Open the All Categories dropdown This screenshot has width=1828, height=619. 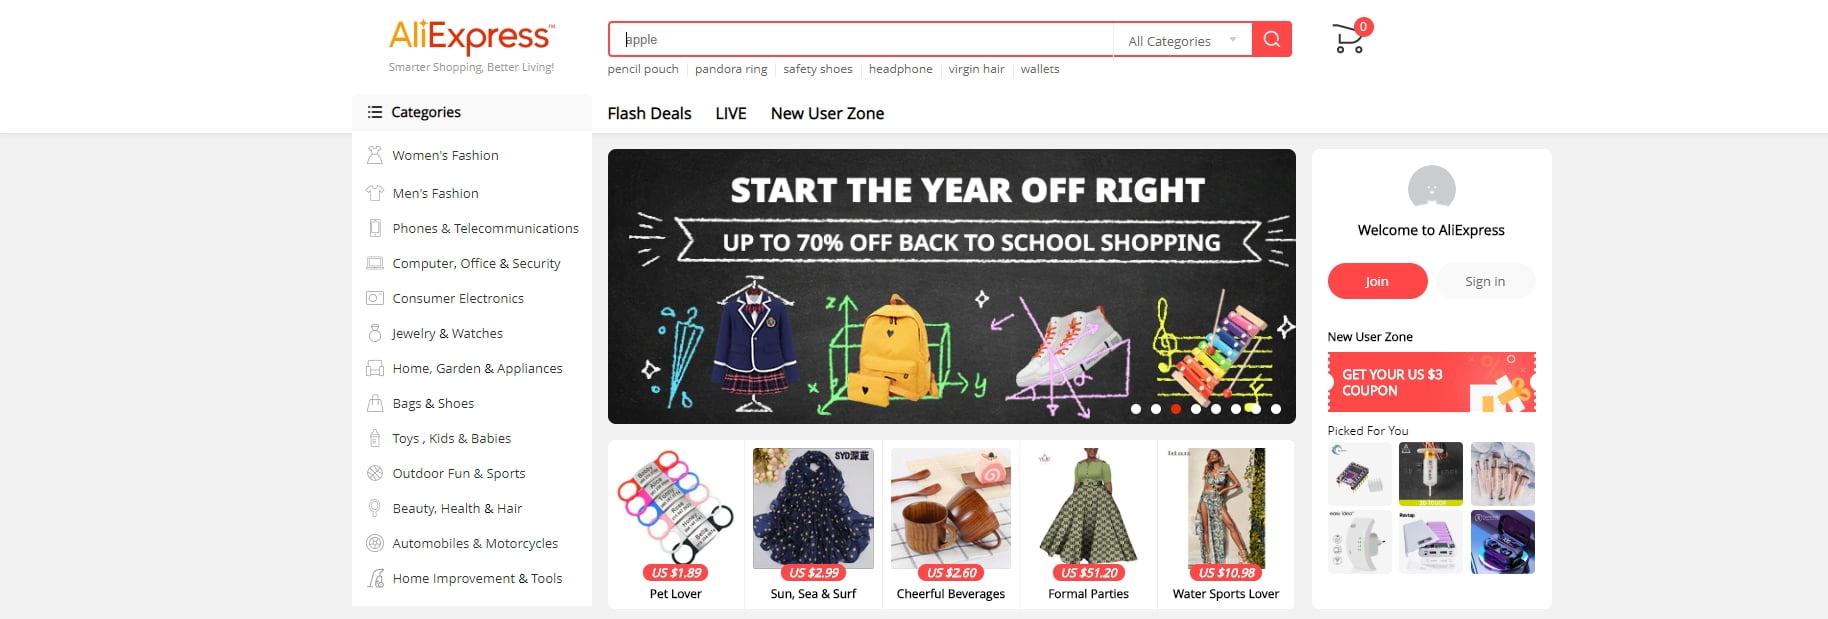coord(1182,41)
